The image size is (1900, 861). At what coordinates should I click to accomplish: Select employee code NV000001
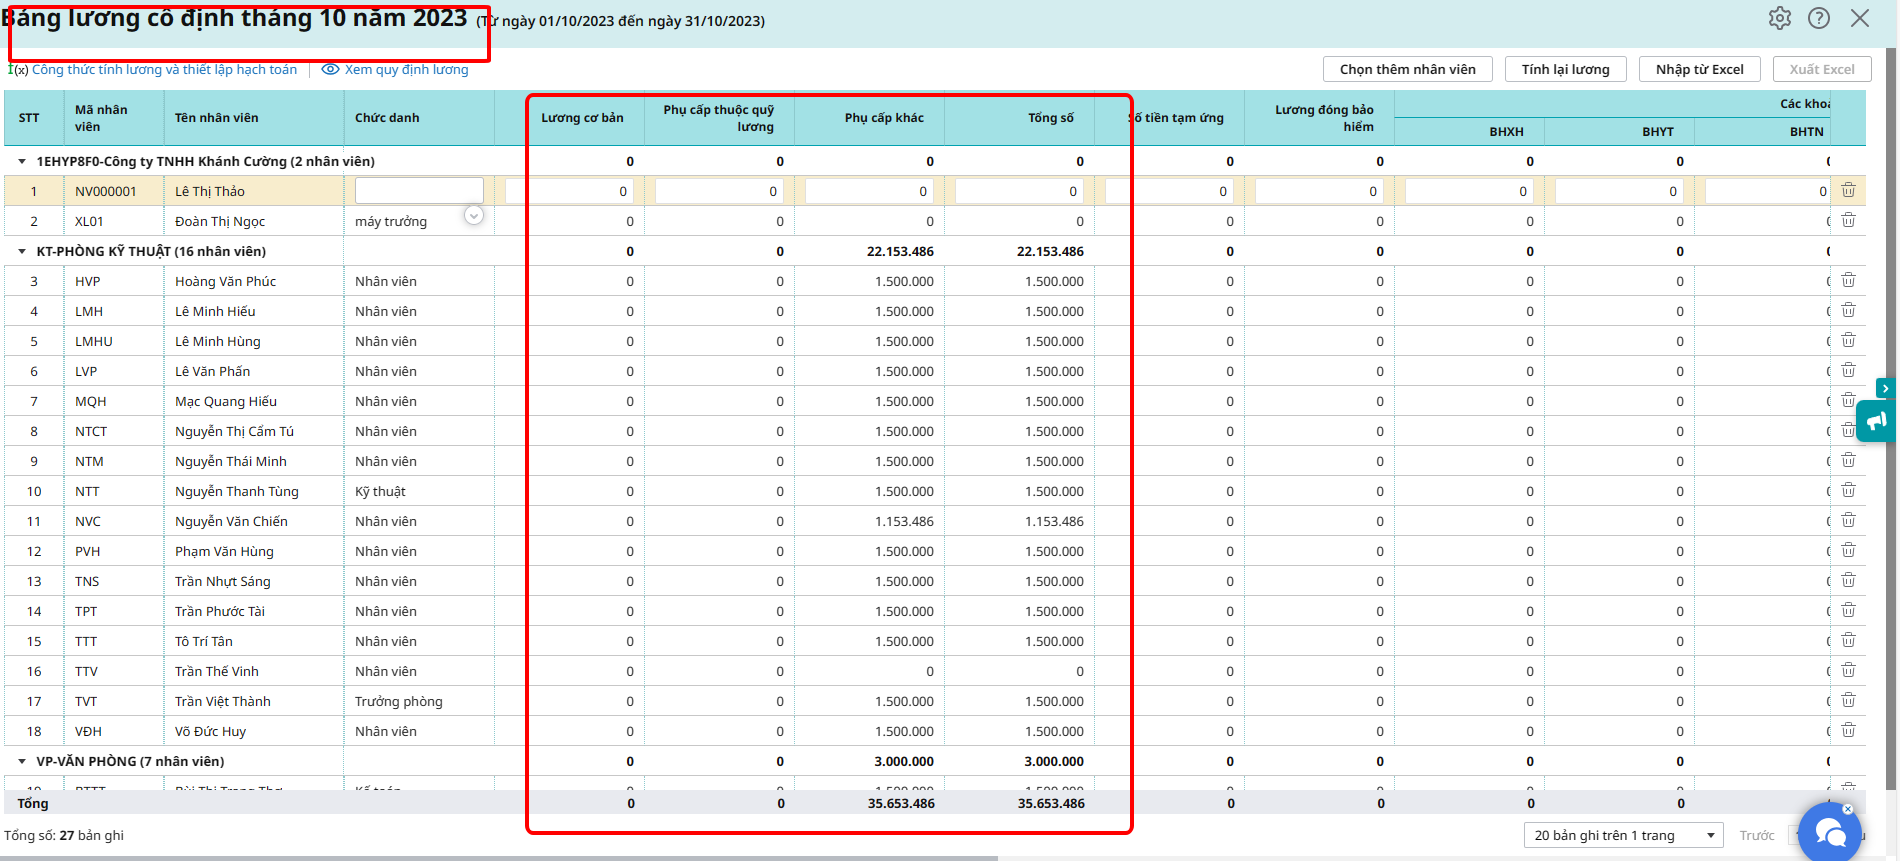pos(106,191)
